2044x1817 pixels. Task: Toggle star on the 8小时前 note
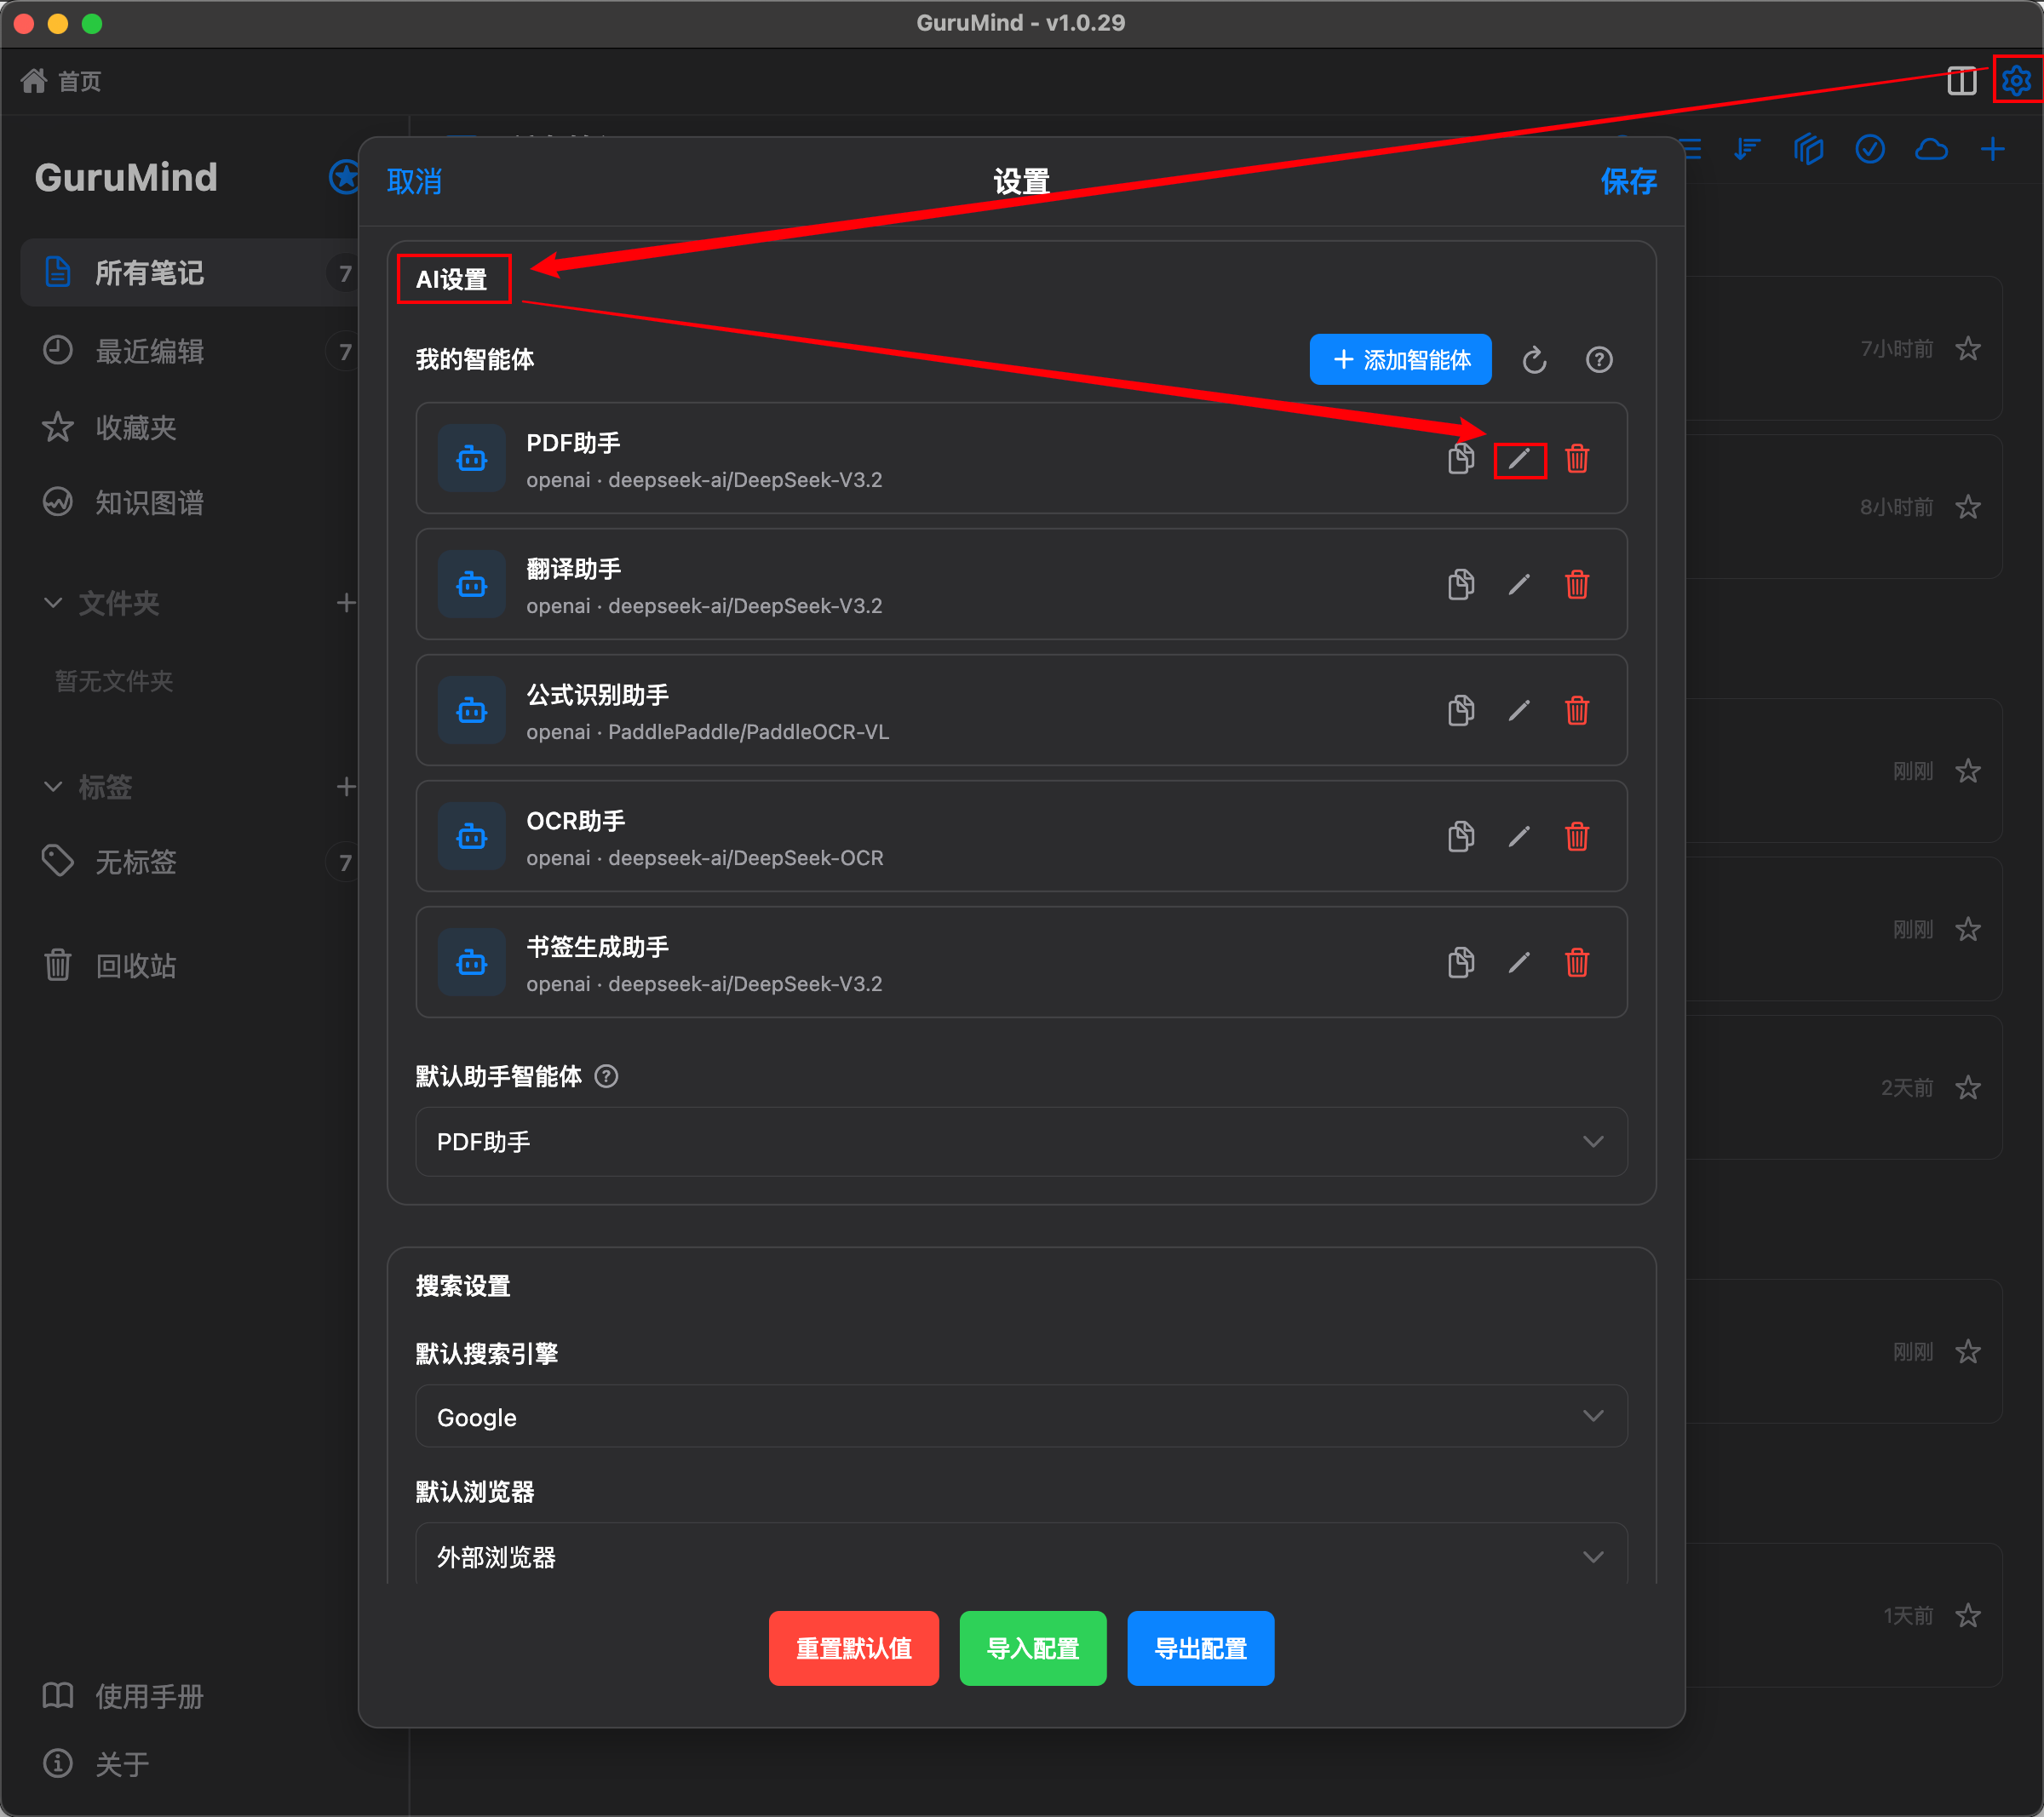click(1967, 507)
